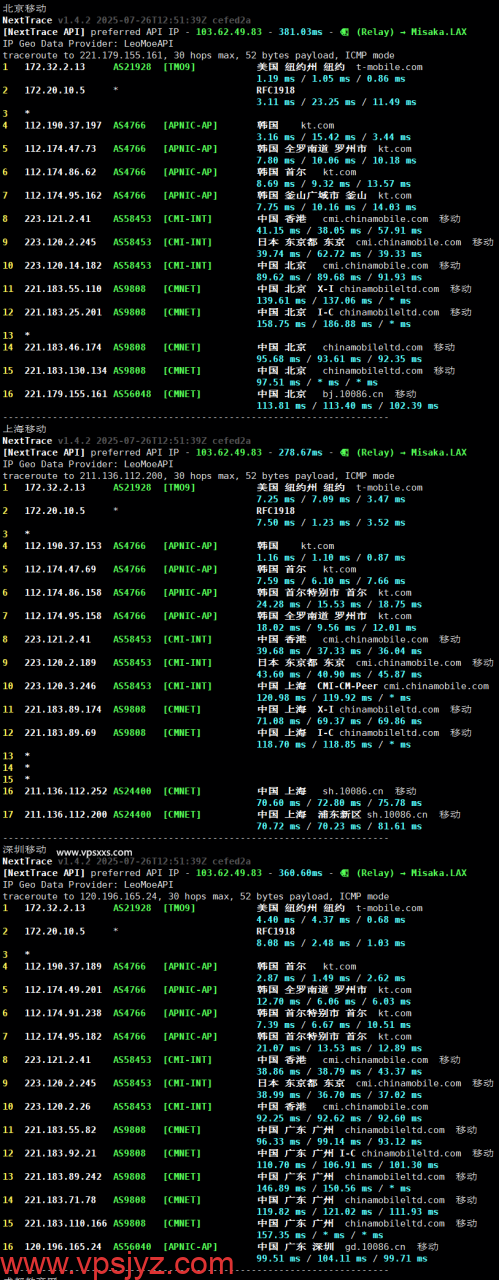This screenshot has width=499, height=1280.
Task: Click IP address 112.190.37.189
Action: click(63, 966)
